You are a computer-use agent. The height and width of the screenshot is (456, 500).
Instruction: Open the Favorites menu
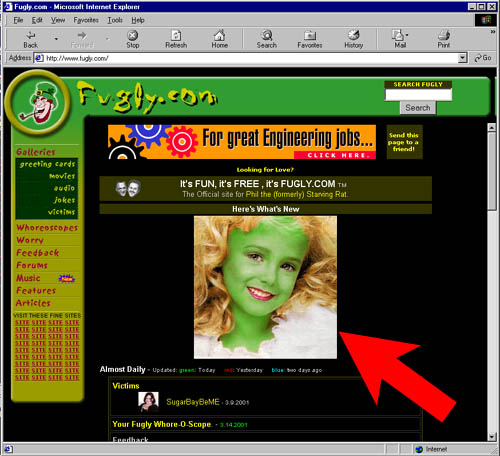[86, 20]
